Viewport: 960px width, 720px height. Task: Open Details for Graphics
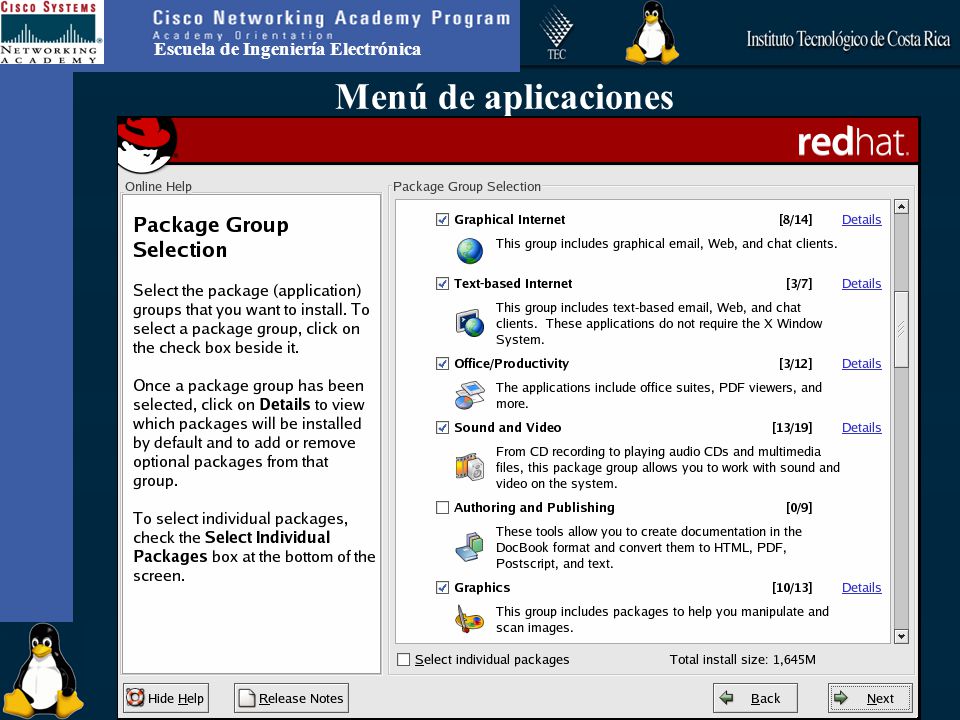pyautogui.click(x=861, y=587)
